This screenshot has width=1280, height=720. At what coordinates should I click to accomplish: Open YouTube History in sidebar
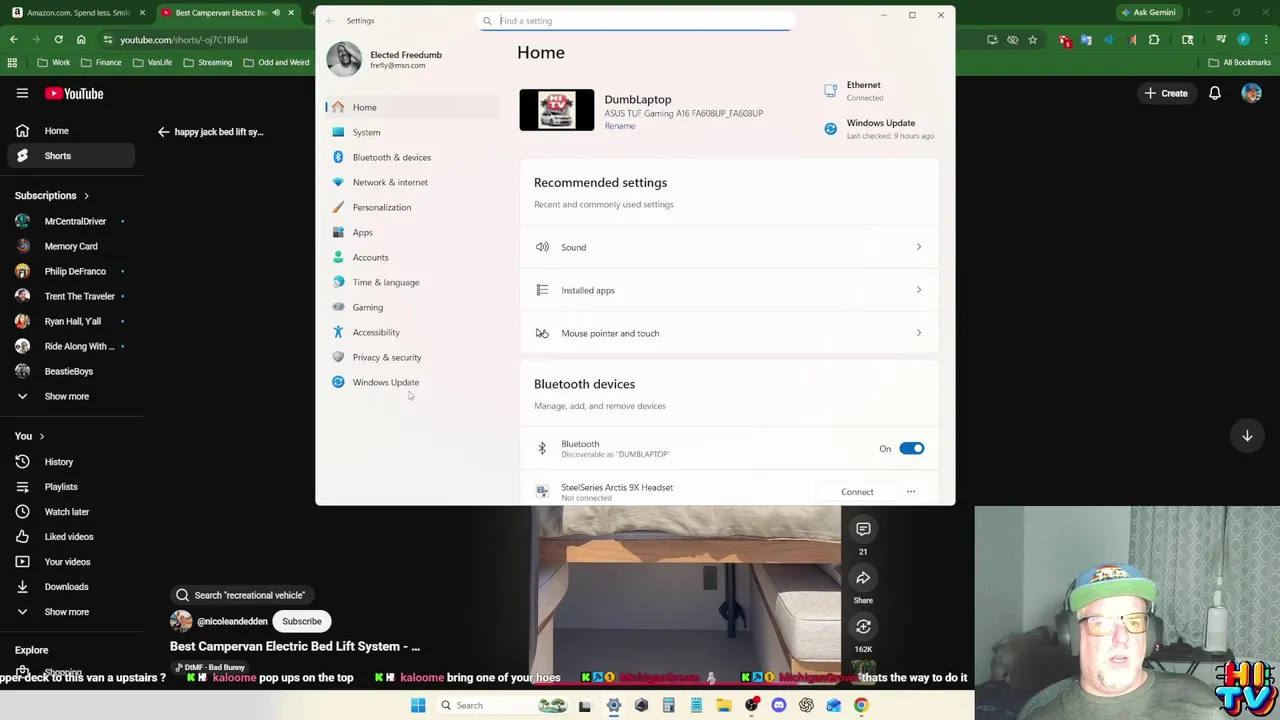point(70,462)
